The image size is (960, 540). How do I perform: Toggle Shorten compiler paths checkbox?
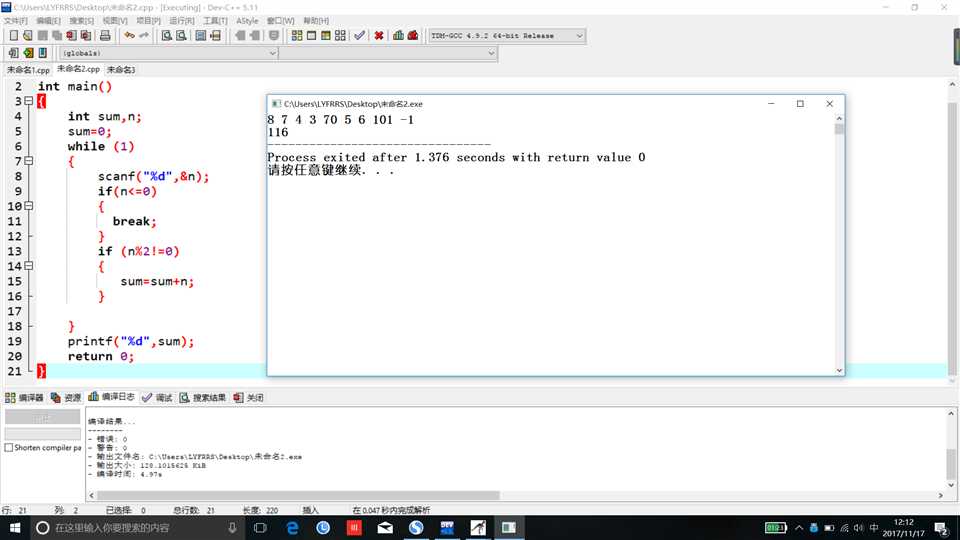9,448
